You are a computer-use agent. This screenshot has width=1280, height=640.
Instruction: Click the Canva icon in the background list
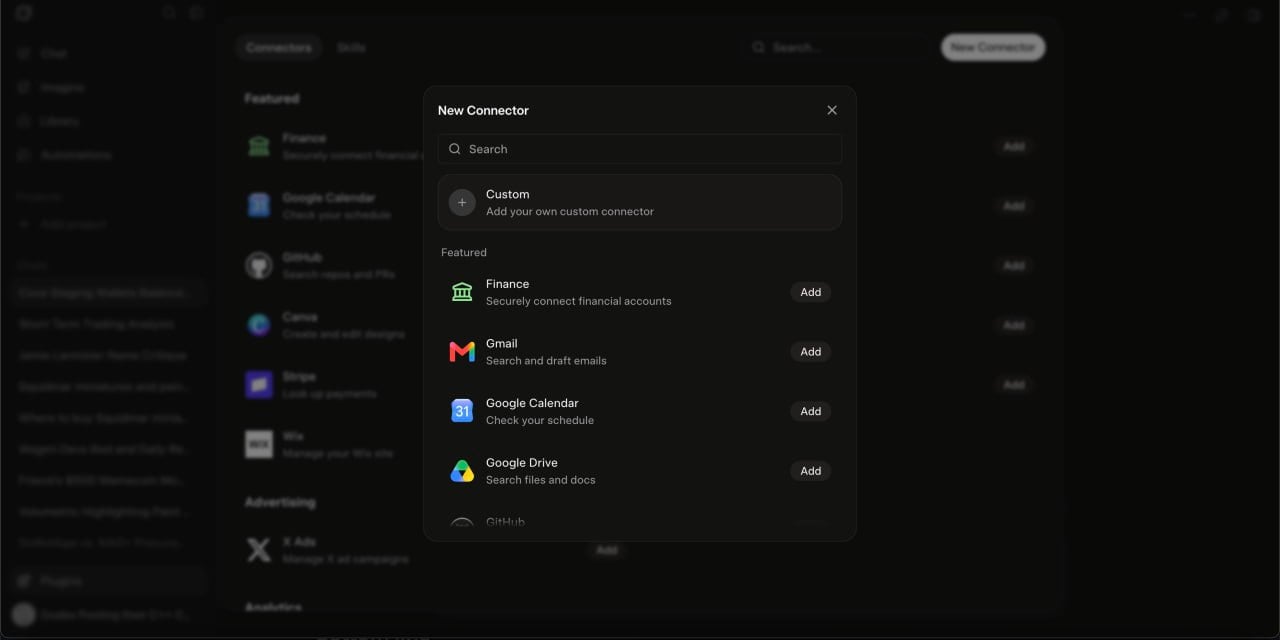259,325
